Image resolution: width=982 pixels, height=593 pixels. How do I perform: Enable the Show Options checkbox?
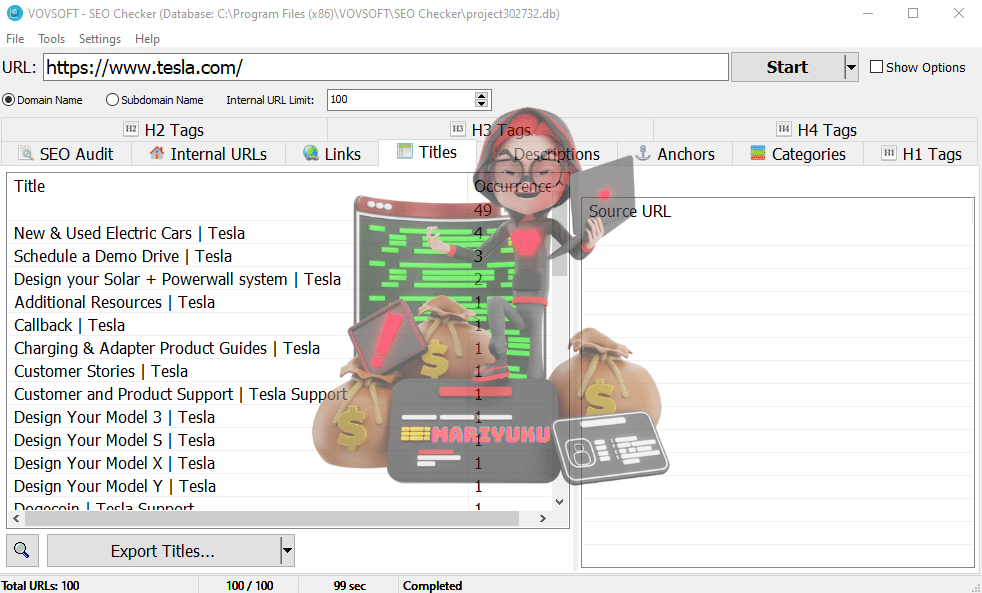[x=877, y=67]
